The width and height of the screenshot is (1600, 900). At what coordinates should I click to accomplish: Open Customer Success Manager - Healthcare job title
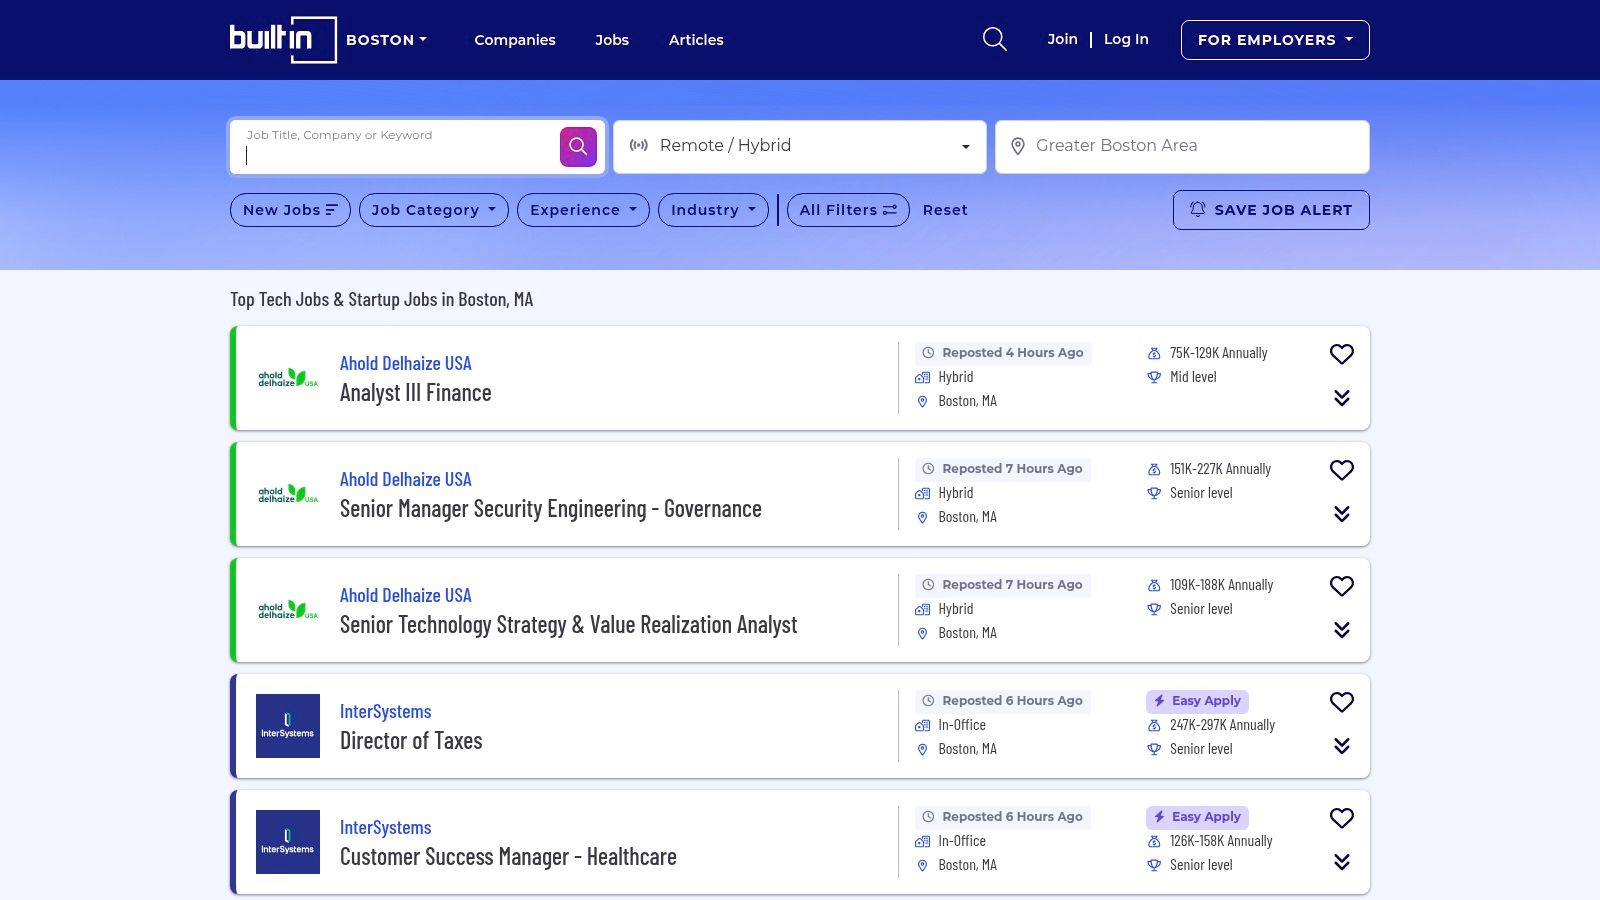click(x=508, y=857)
